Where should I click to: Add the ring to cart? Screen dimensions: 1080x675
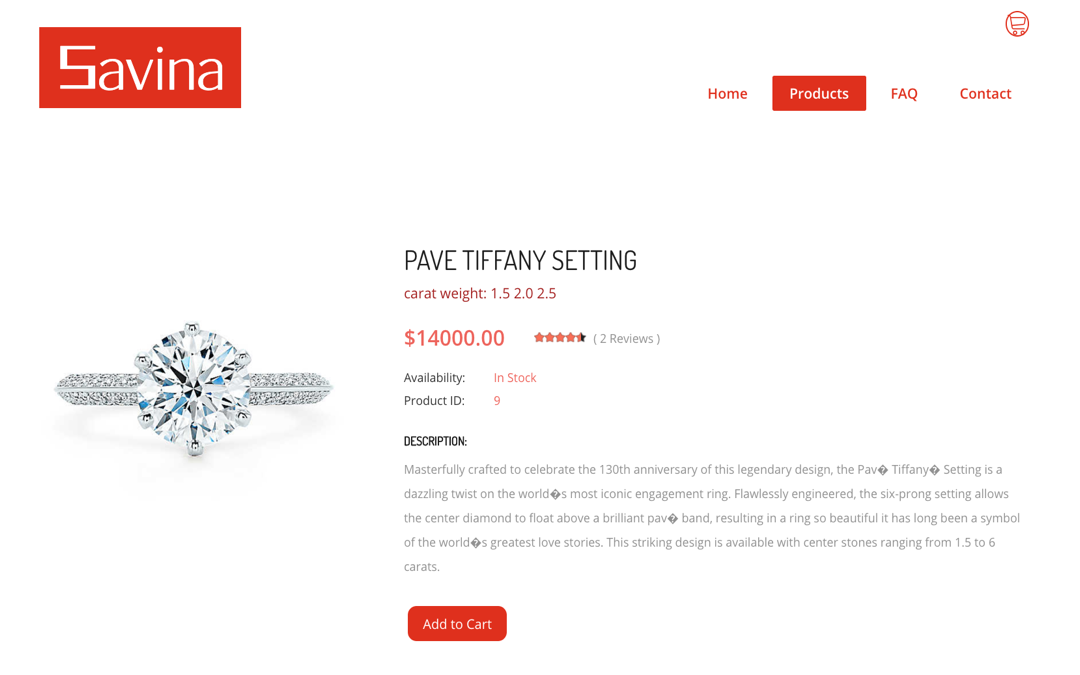coord(457,623)
